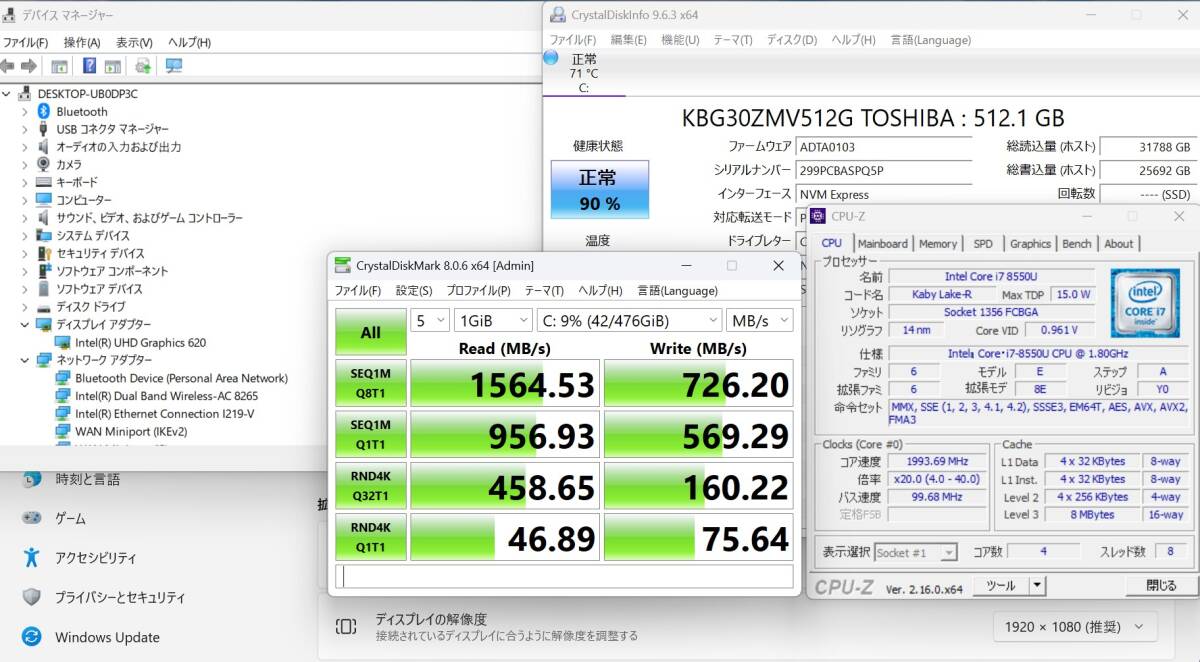Open the MB/s unit dropdown
Viewport: 1200px width, 662px height.
coord(759,320)
